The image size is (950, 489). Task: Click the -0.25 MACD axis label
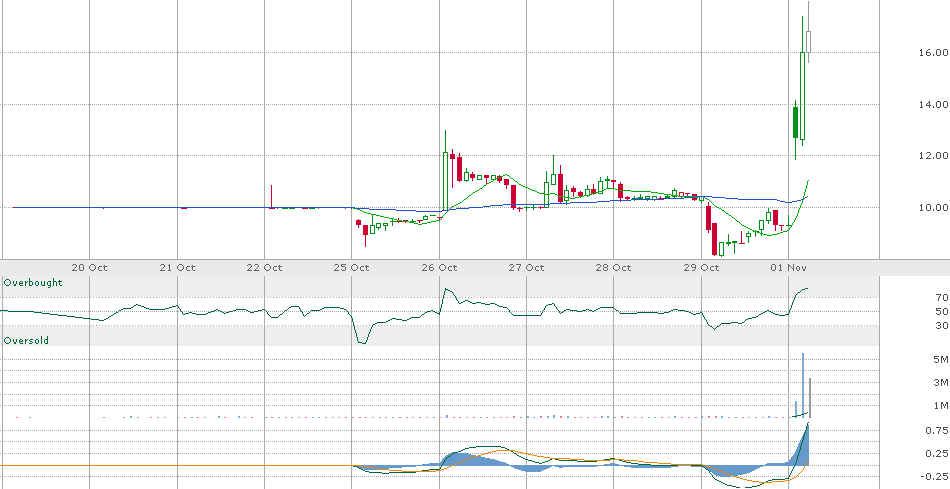935,476
